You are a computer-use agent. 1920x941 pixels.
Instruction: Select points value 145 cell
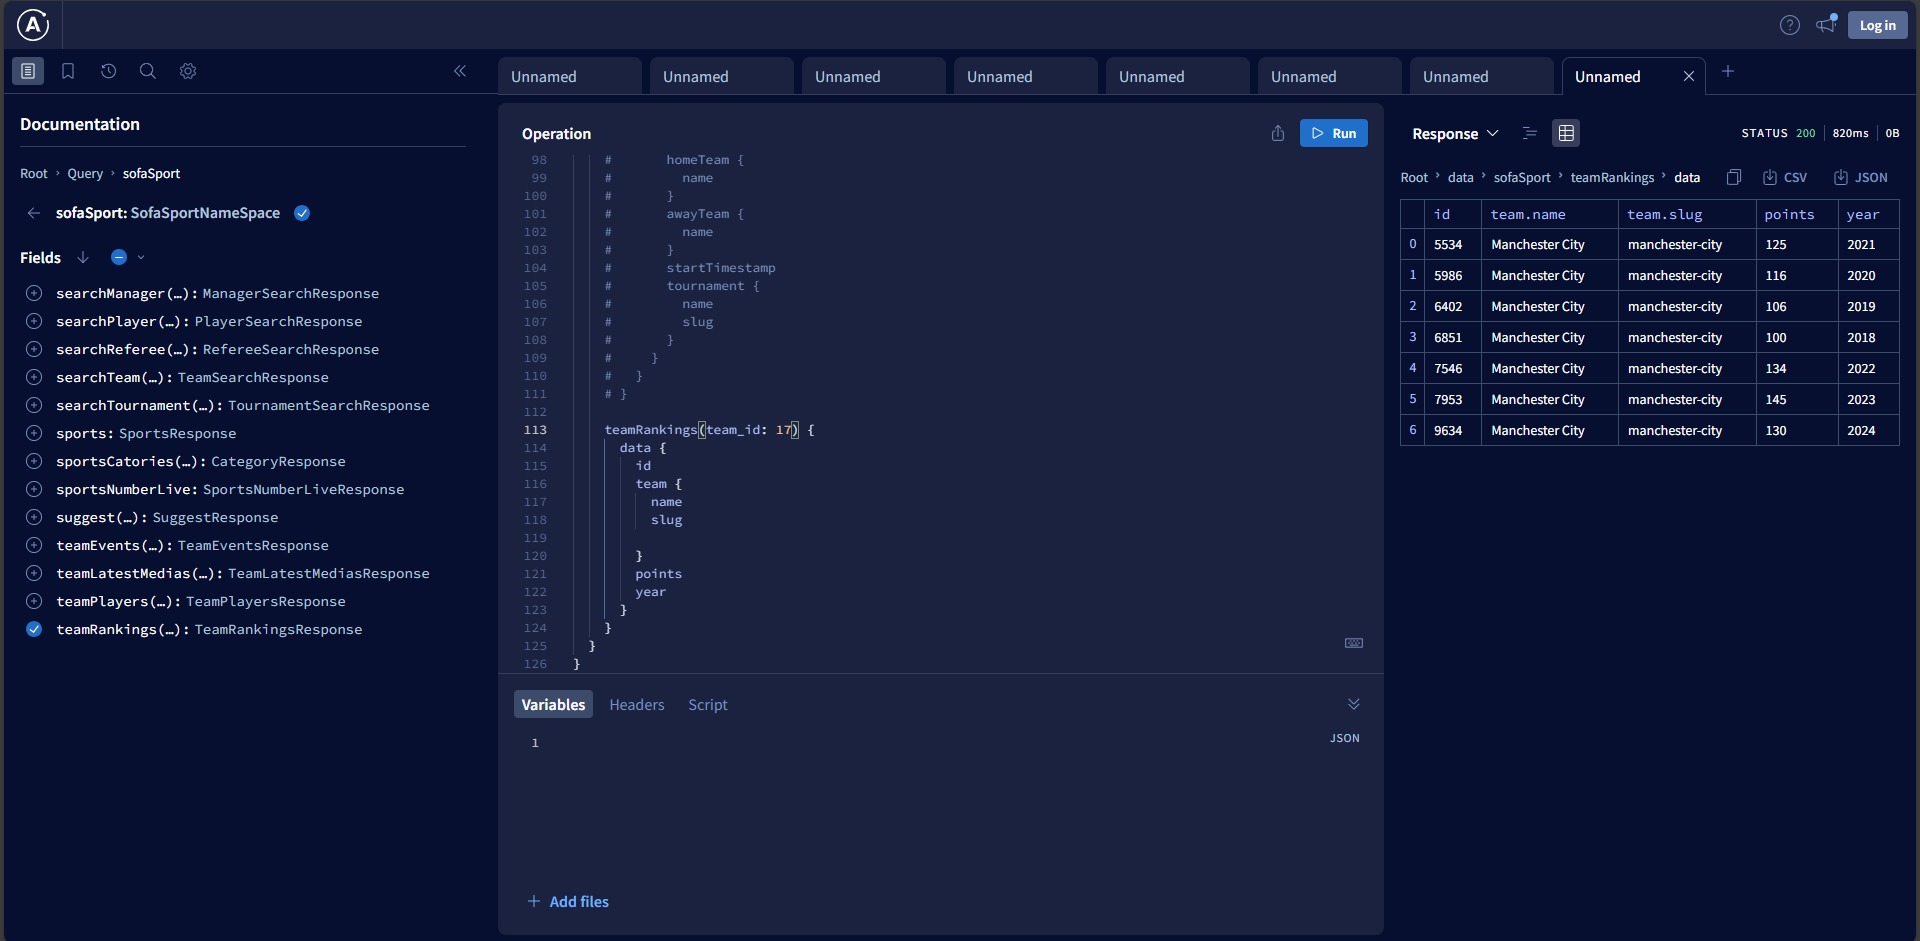tap(1797, 399)
